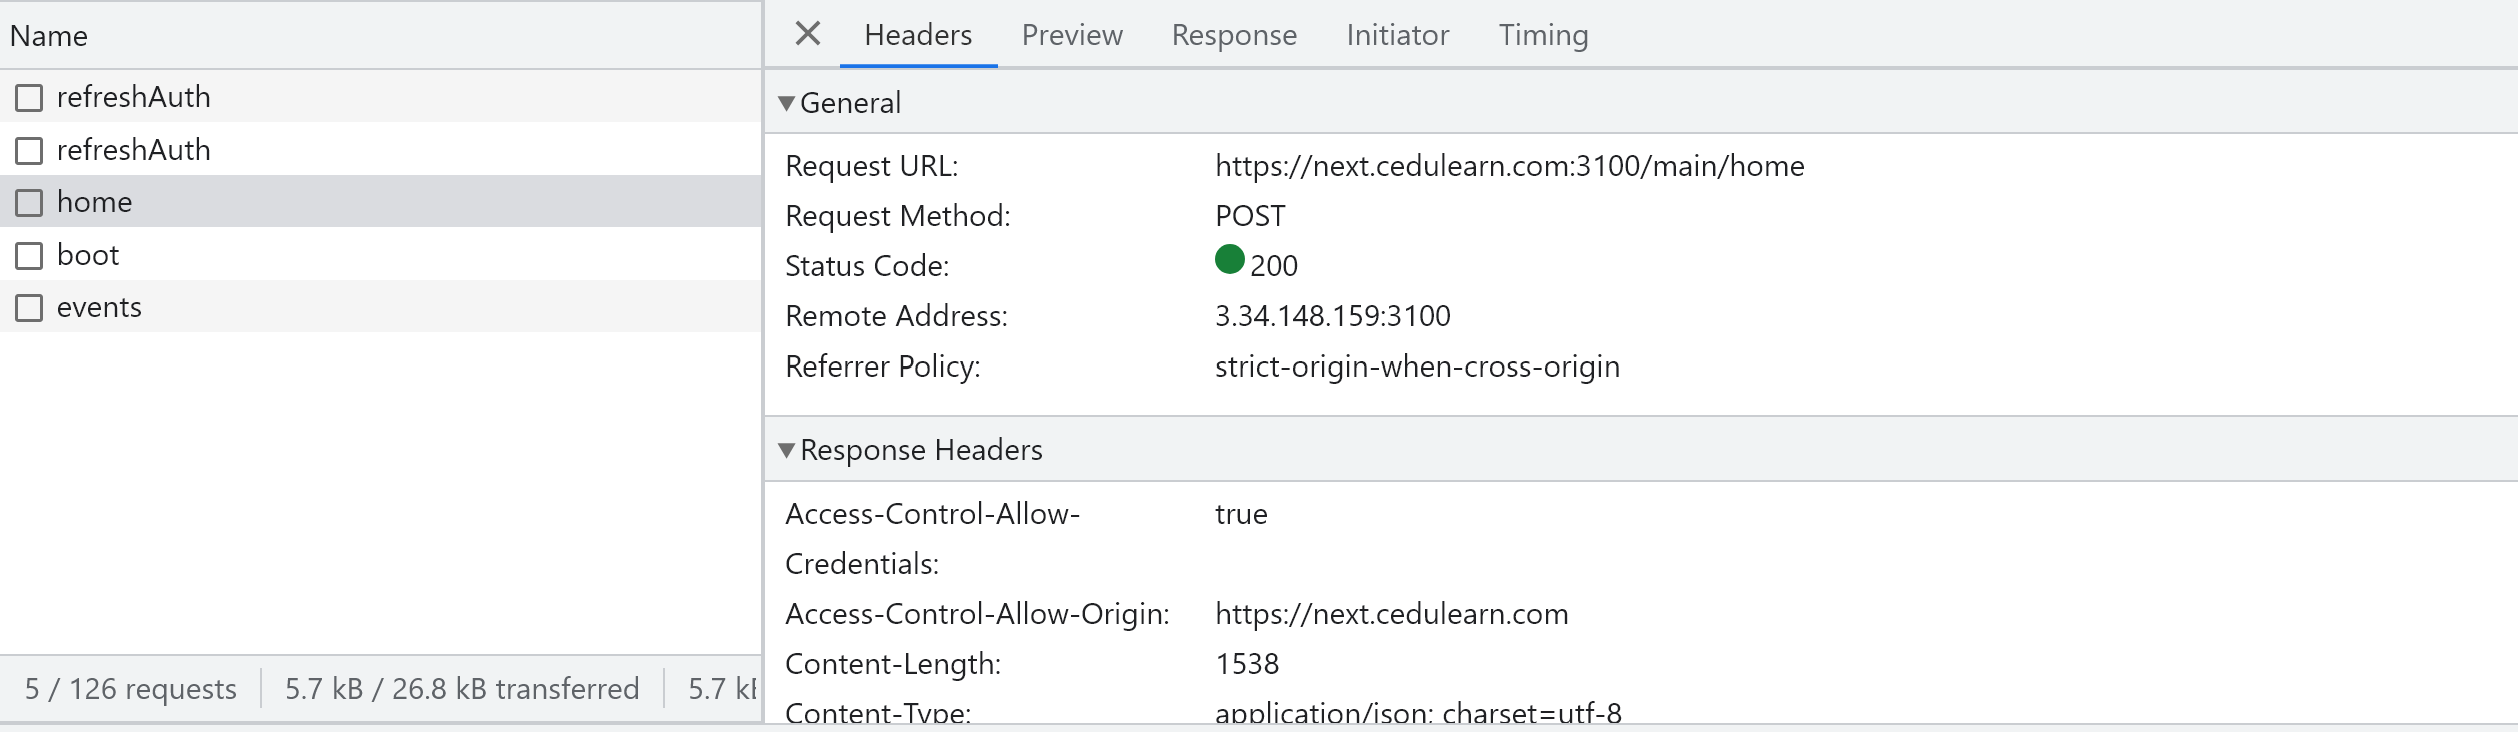Click the Access-Control-Allow-Origin URL value

pos(1392,614)
